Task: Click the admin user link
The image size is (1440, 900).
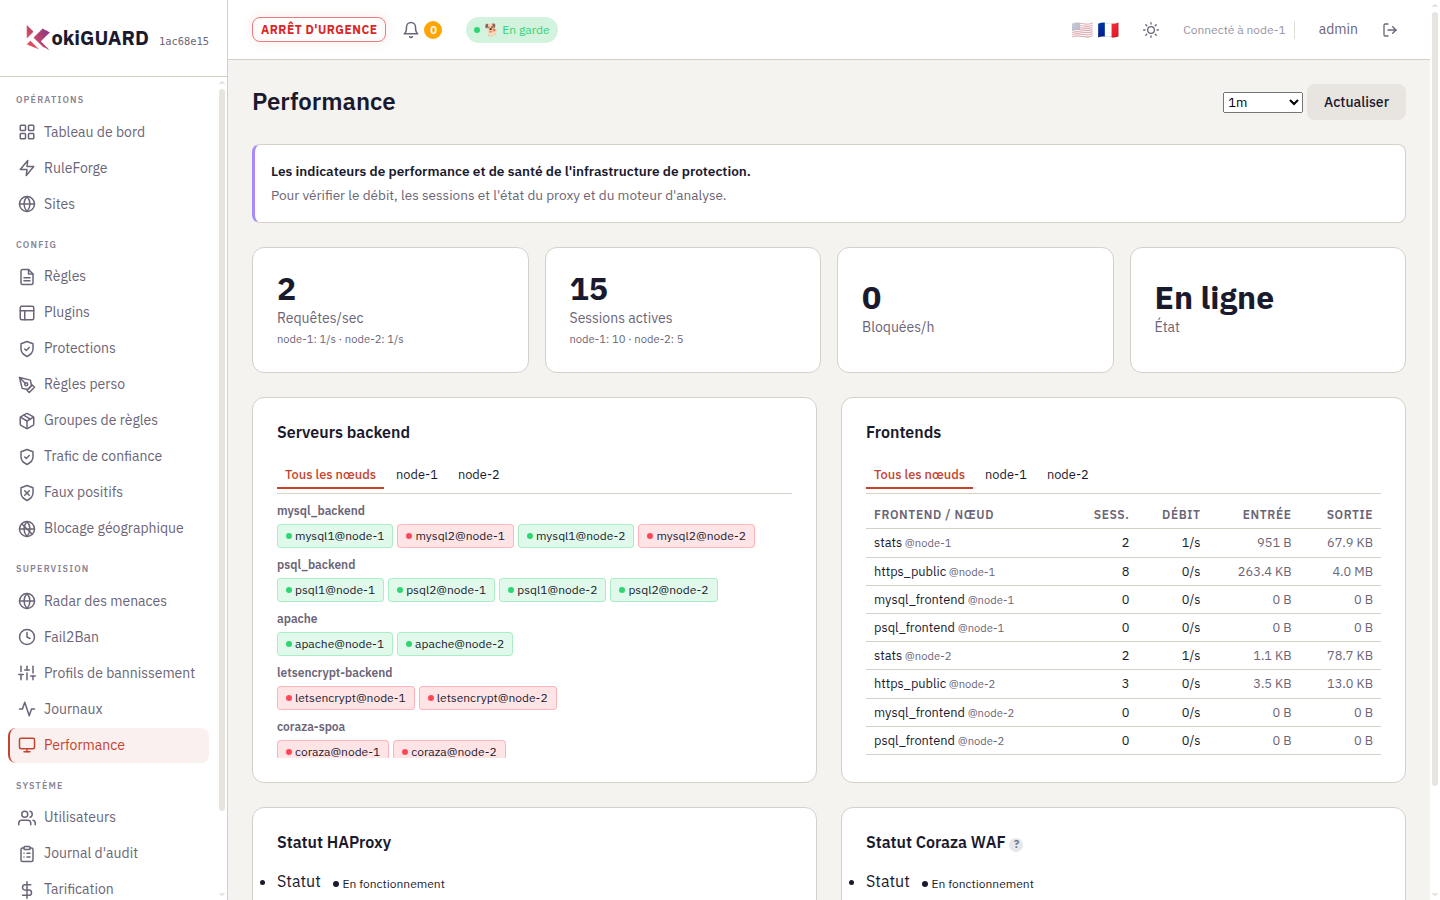Action: click(x=1338, y=29)
